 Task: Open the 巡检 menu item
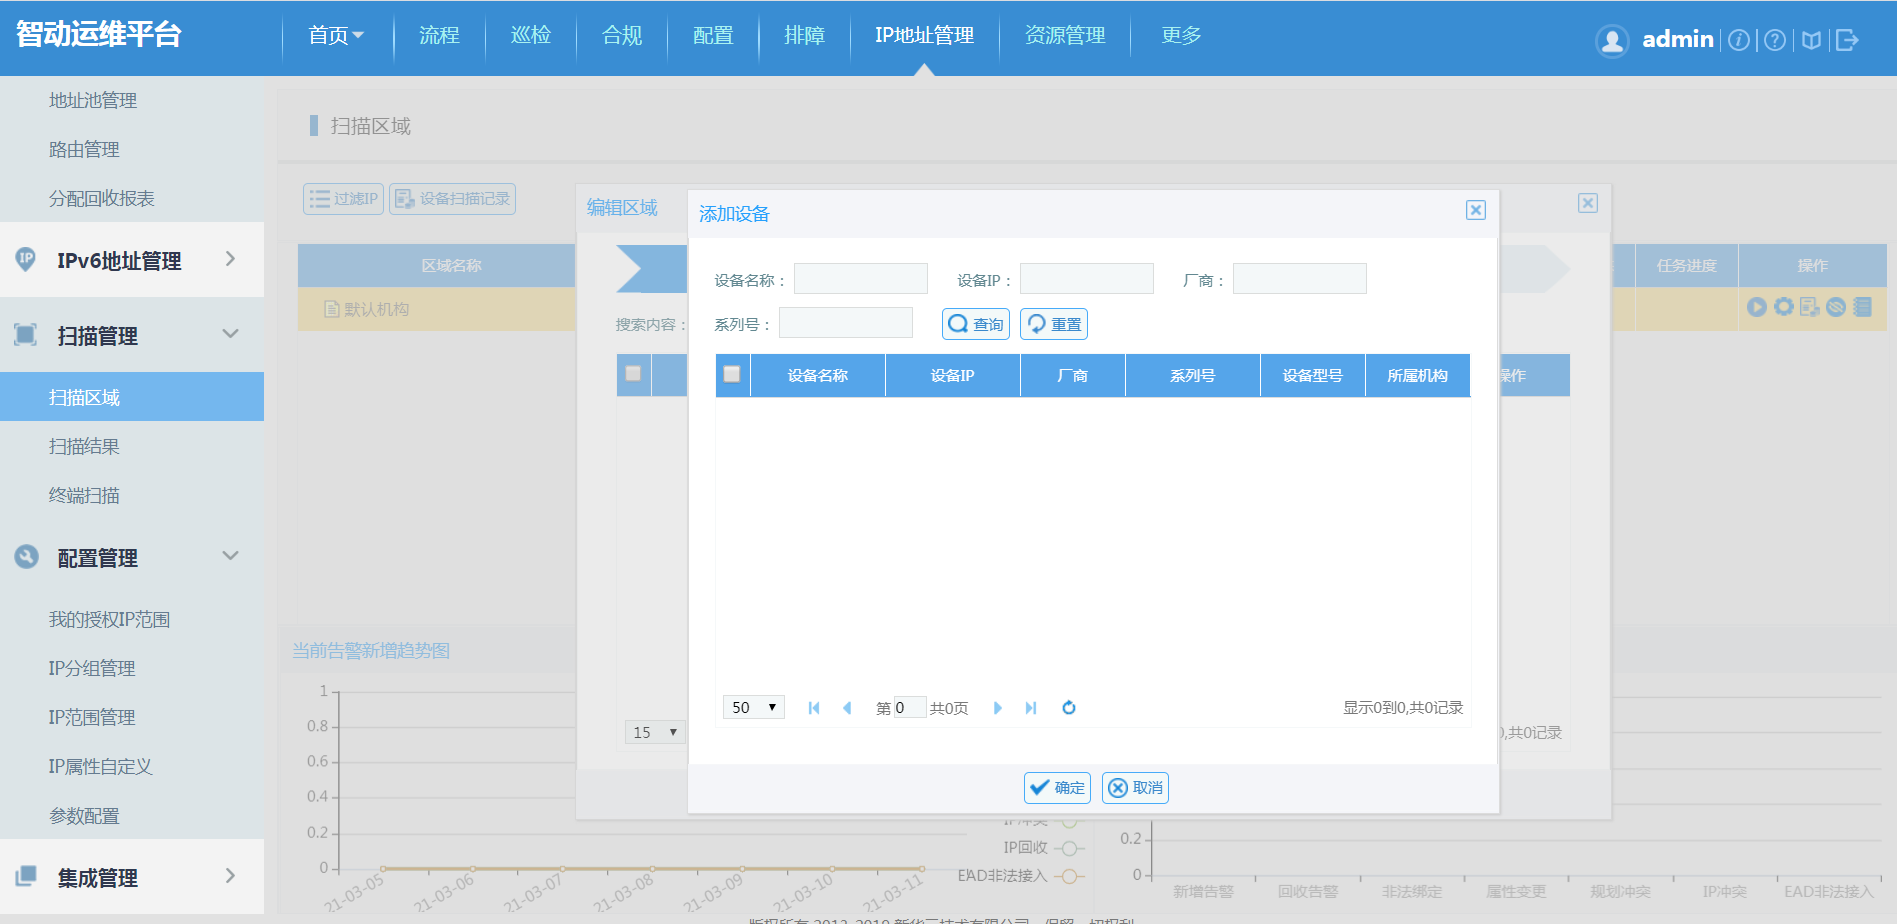coord(530,36)
